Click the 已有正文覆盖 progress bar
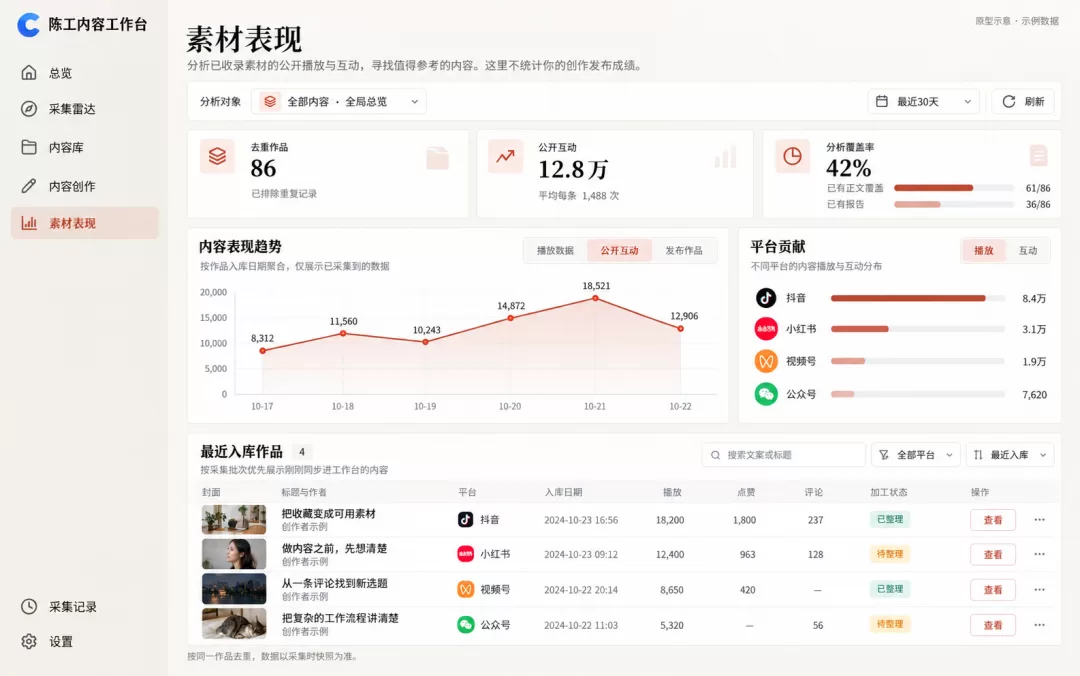The image size is (1080, 676). [x=953, y=187]
